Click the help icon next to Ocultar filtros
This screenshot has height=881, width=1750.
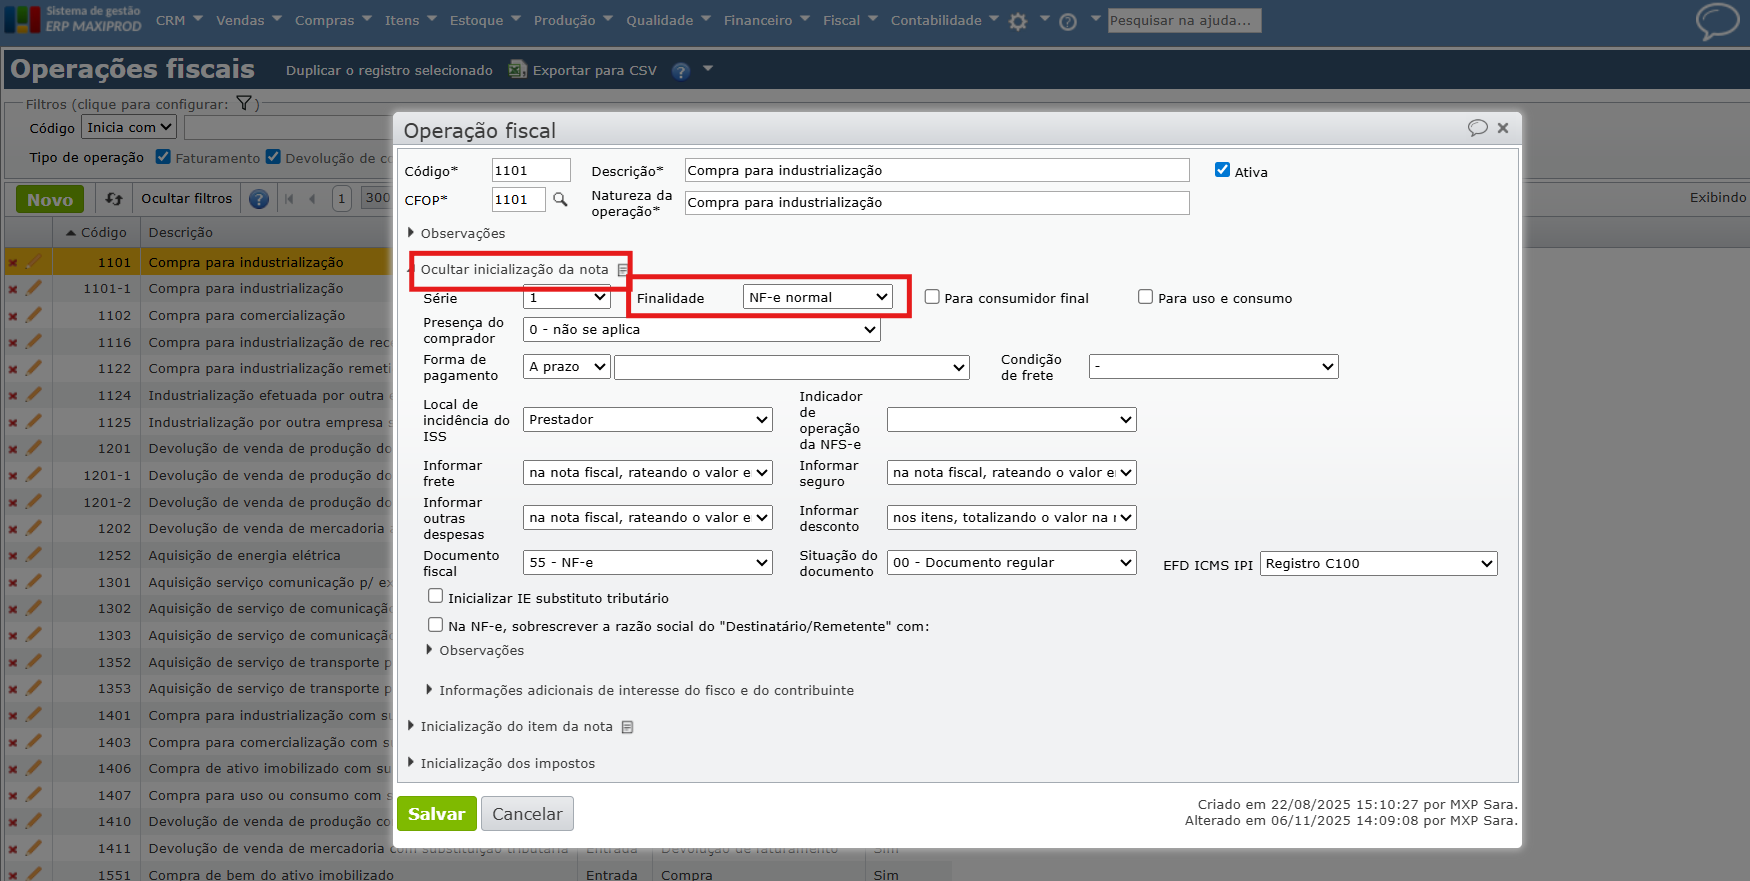point(259,199)
